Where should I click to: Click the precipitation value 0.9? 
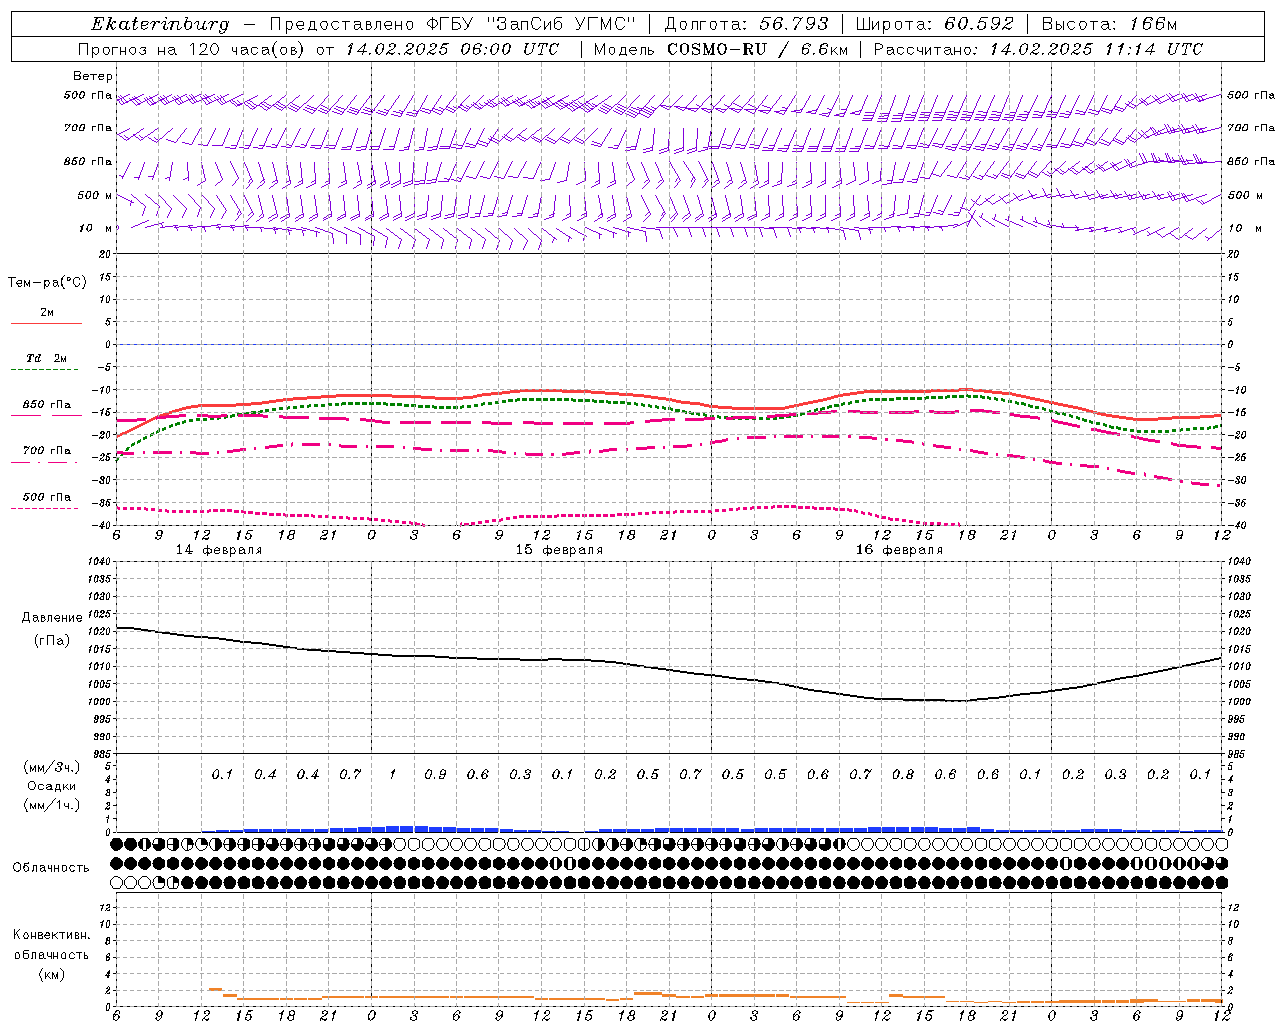[435, 775]
